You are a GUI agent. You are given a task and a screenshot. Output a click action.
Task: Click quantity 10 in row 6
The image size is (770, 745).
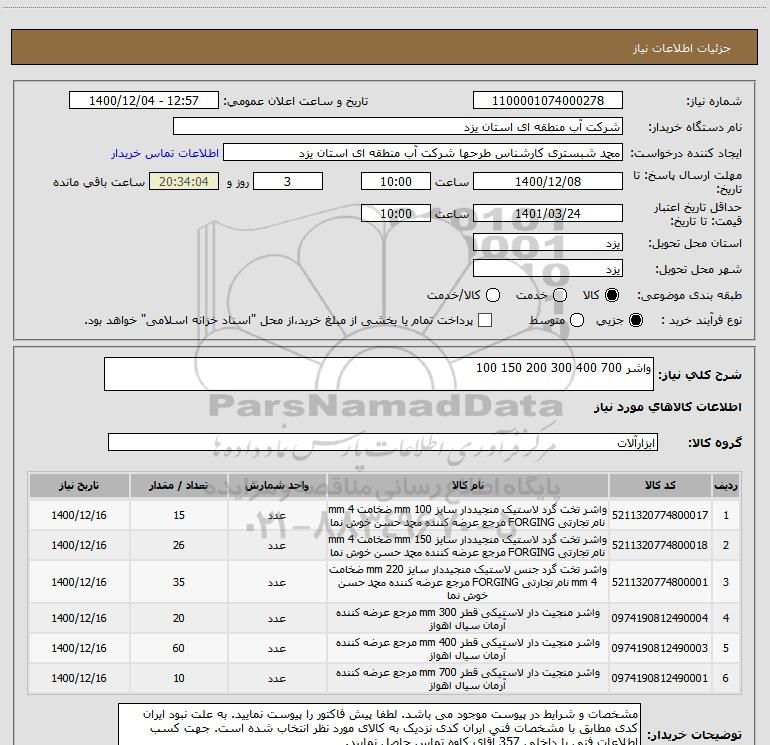point(179,678)
